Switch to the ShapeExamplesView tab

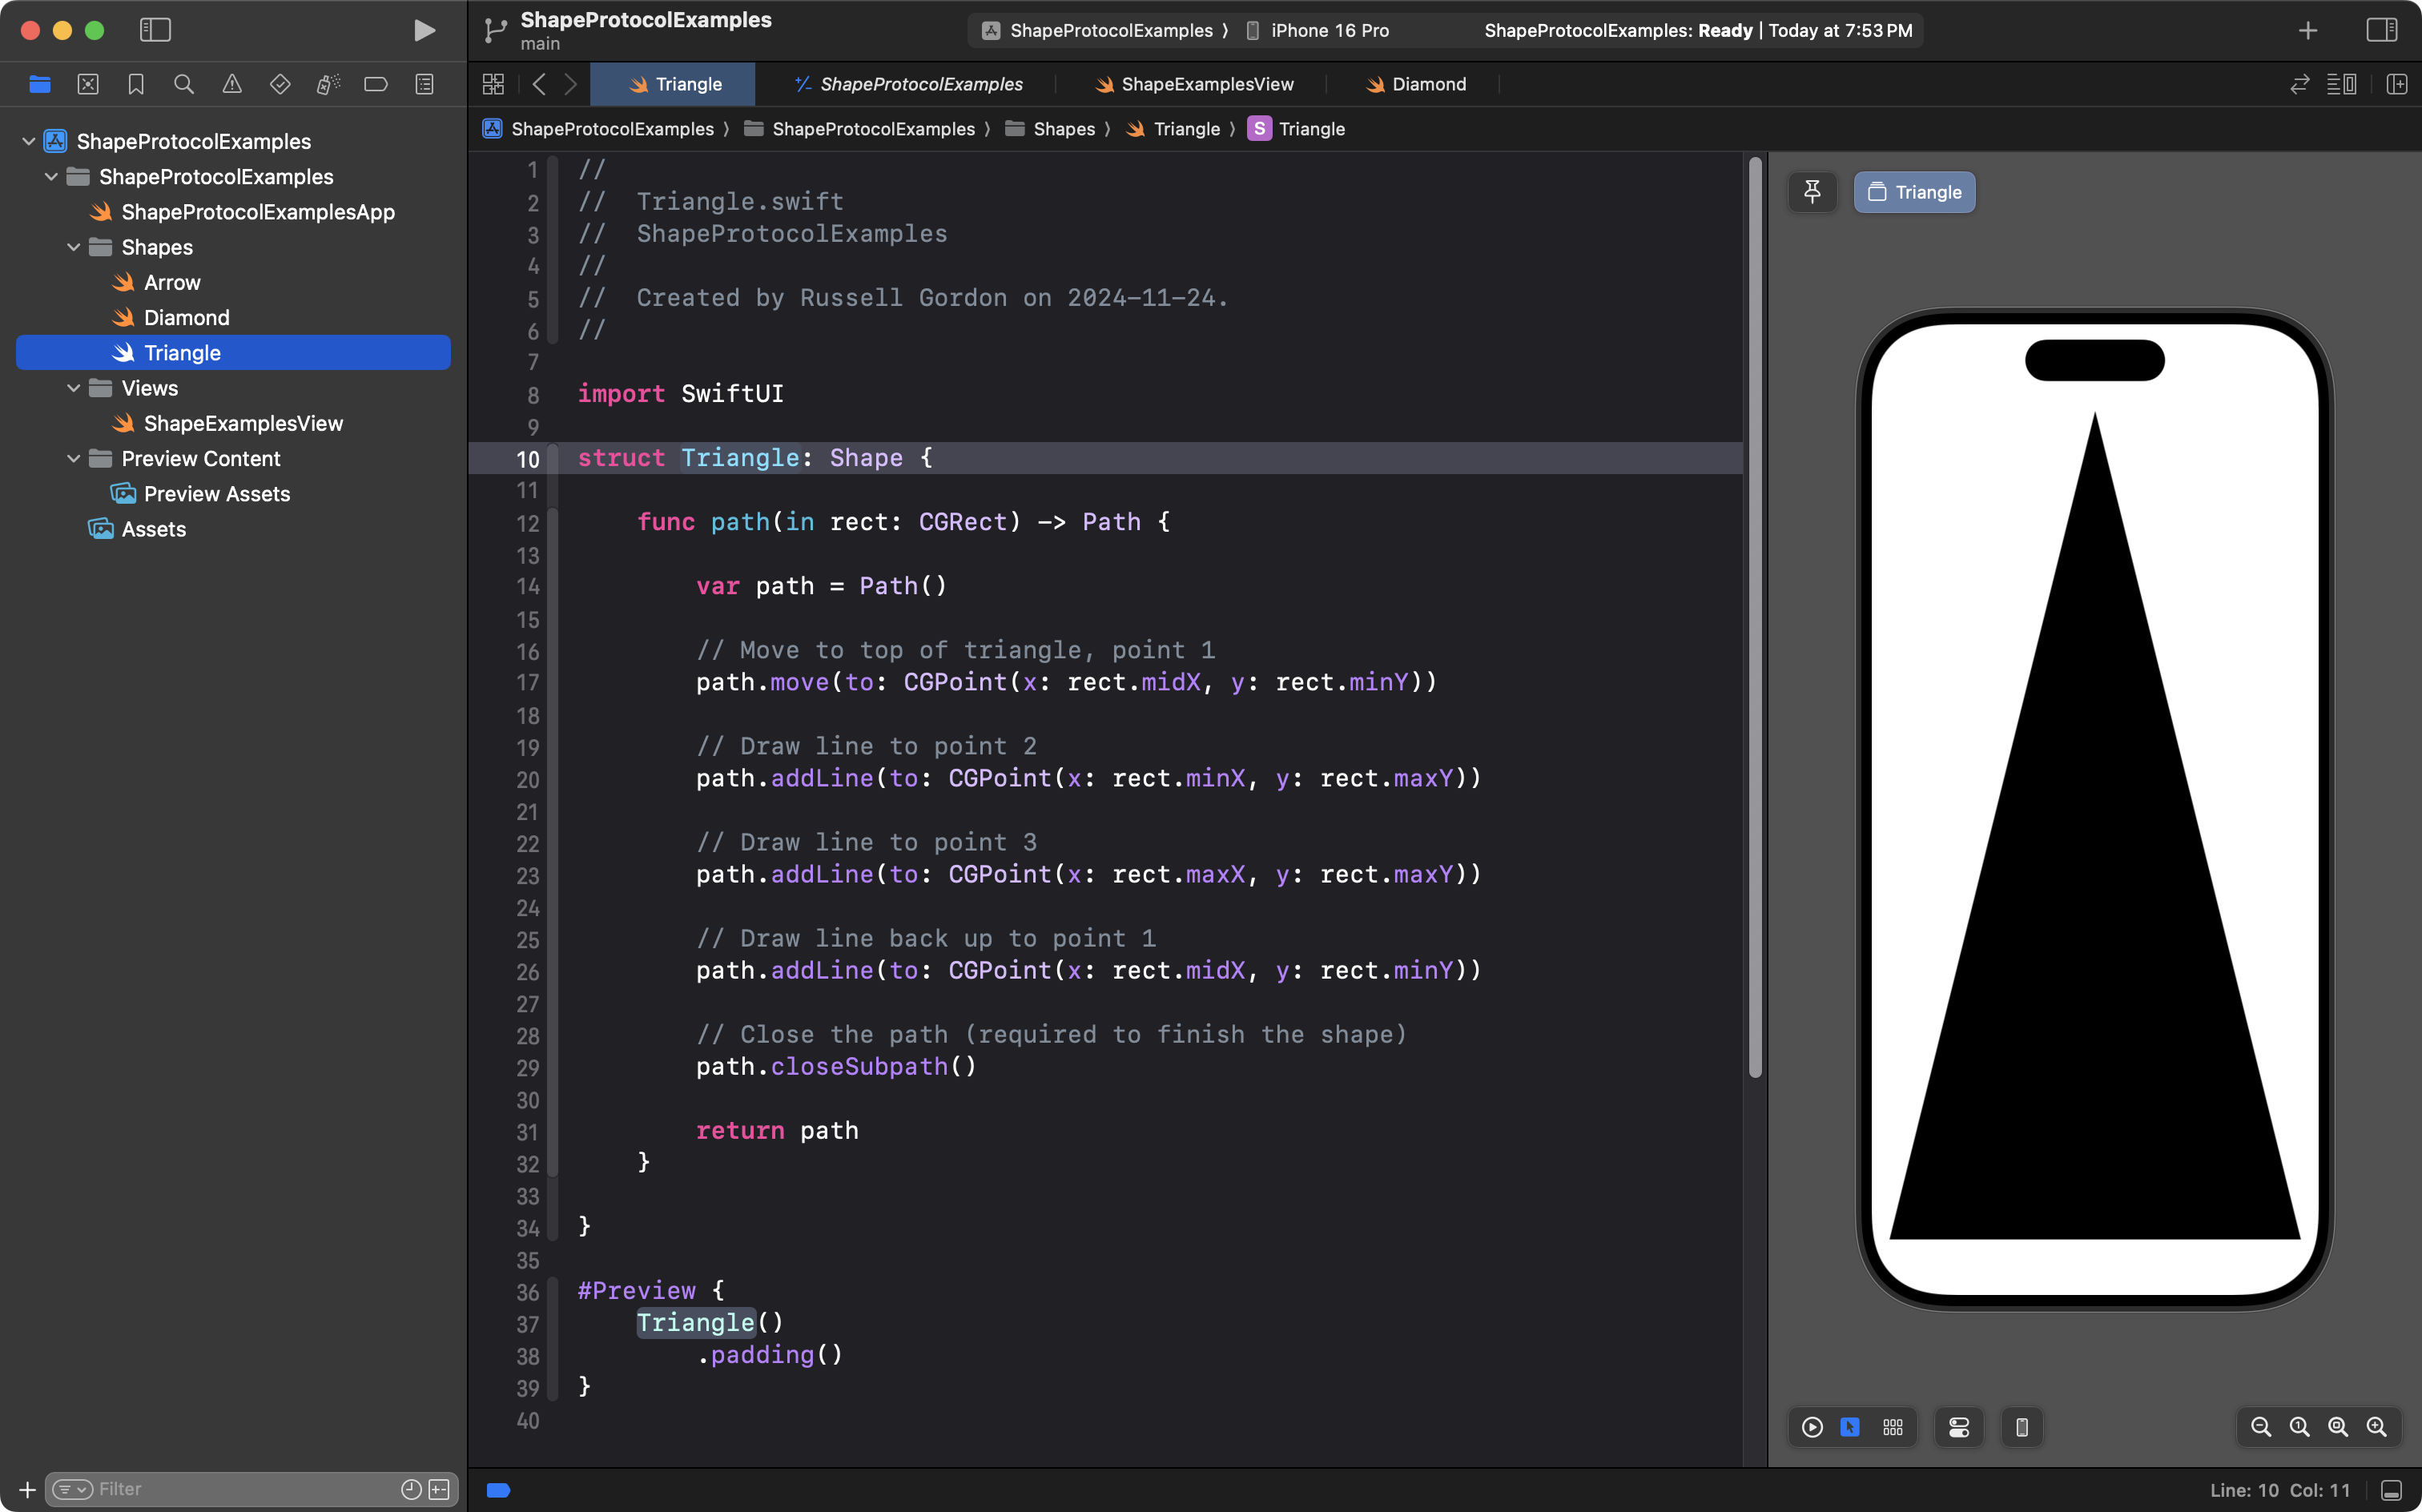click(x=1194, y=84)
